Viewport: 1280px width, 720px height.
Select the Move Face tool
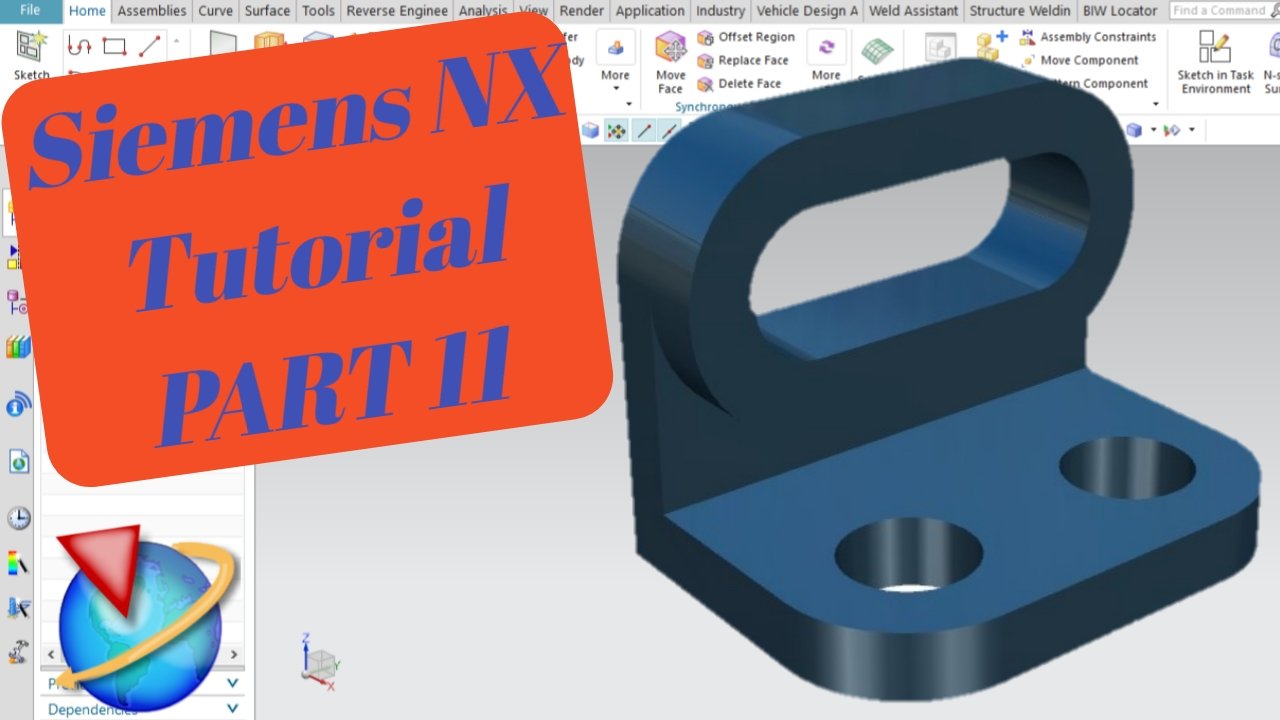coord(670,62)
